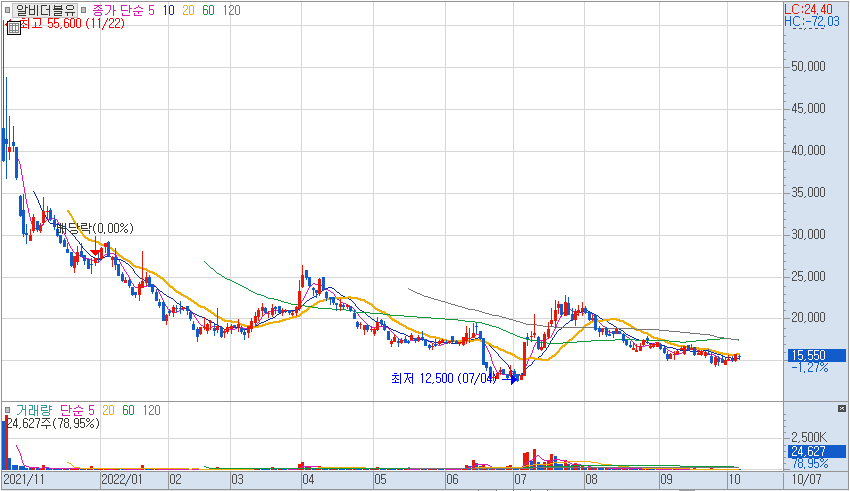
Task: Click the 09 month axis label
Action: pos(666,480)
